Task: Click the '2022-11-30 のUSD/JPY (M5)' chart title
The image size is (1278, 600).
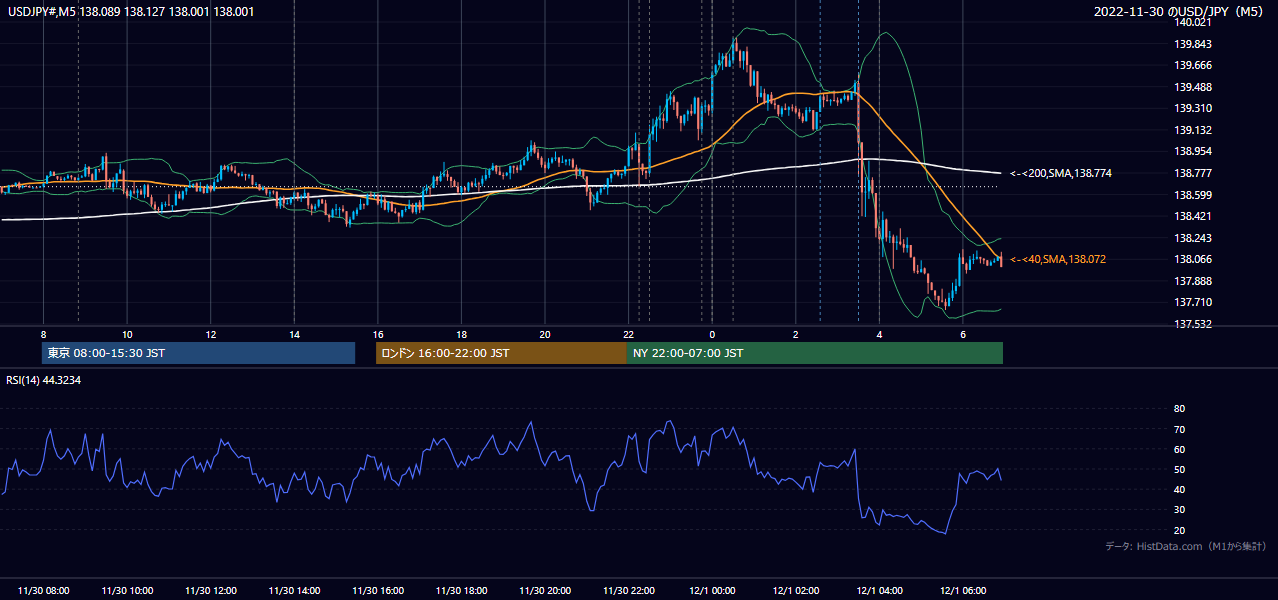Action: click(1180, 12)
